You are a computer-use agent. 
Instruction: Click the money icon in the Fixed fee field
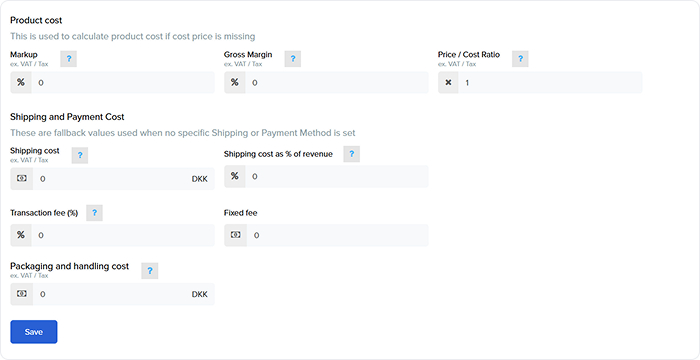(x=235, y=235)
